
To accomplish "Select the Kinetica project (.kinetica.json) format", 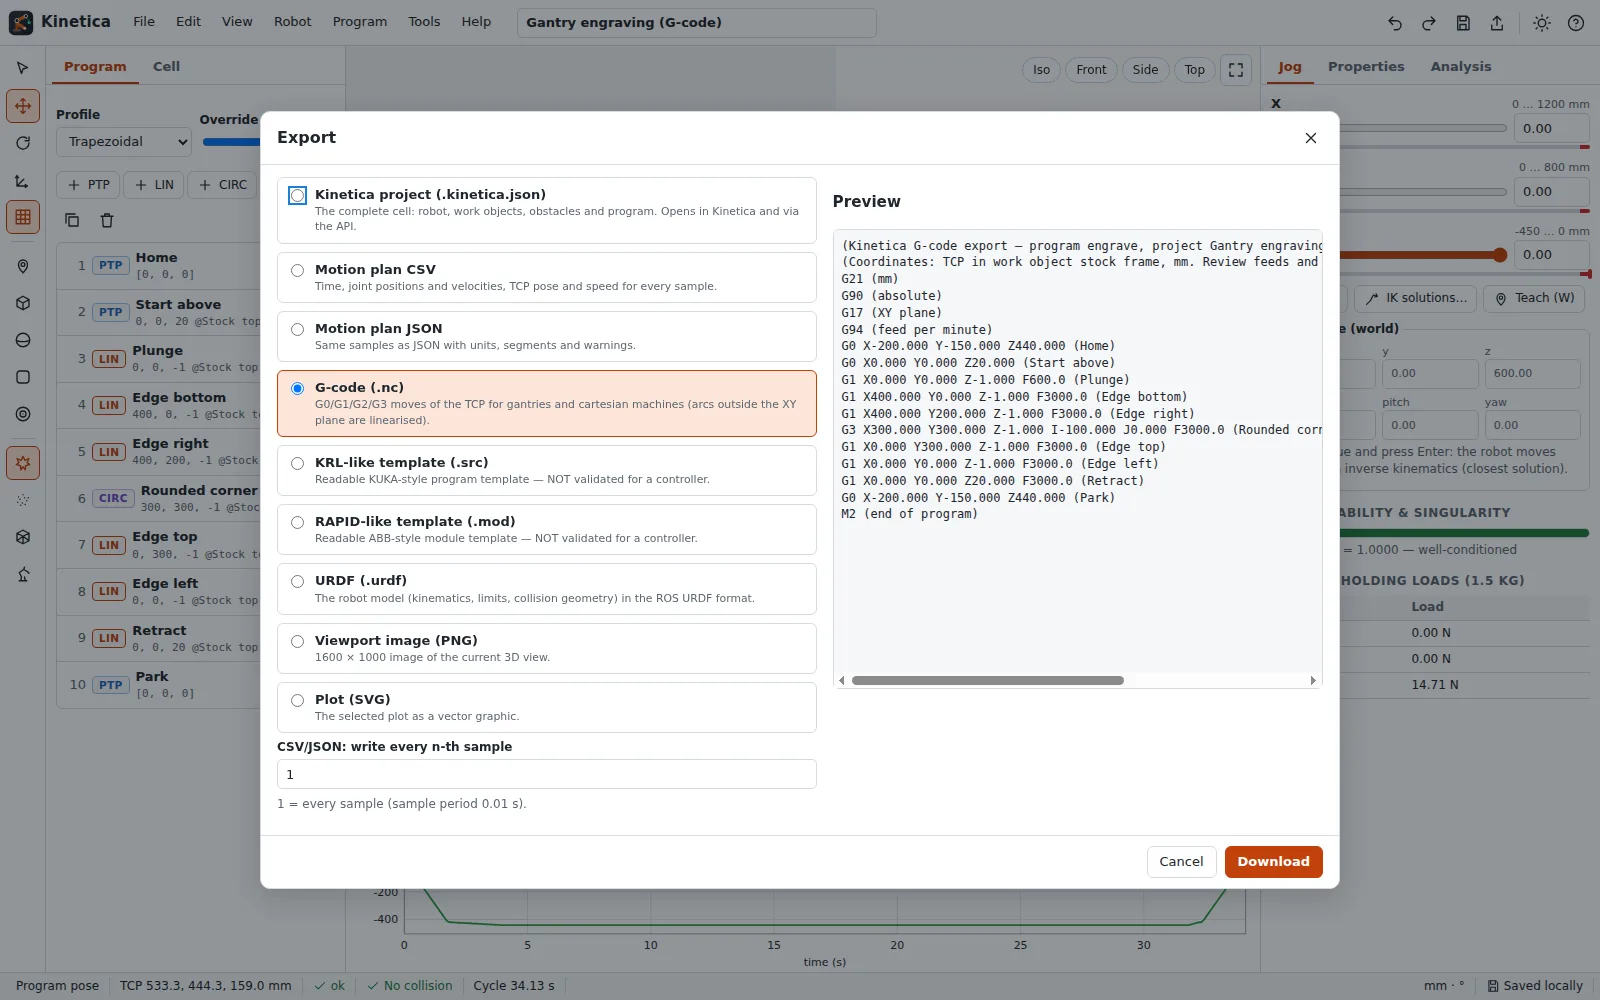I will click(x=546, y=210).
